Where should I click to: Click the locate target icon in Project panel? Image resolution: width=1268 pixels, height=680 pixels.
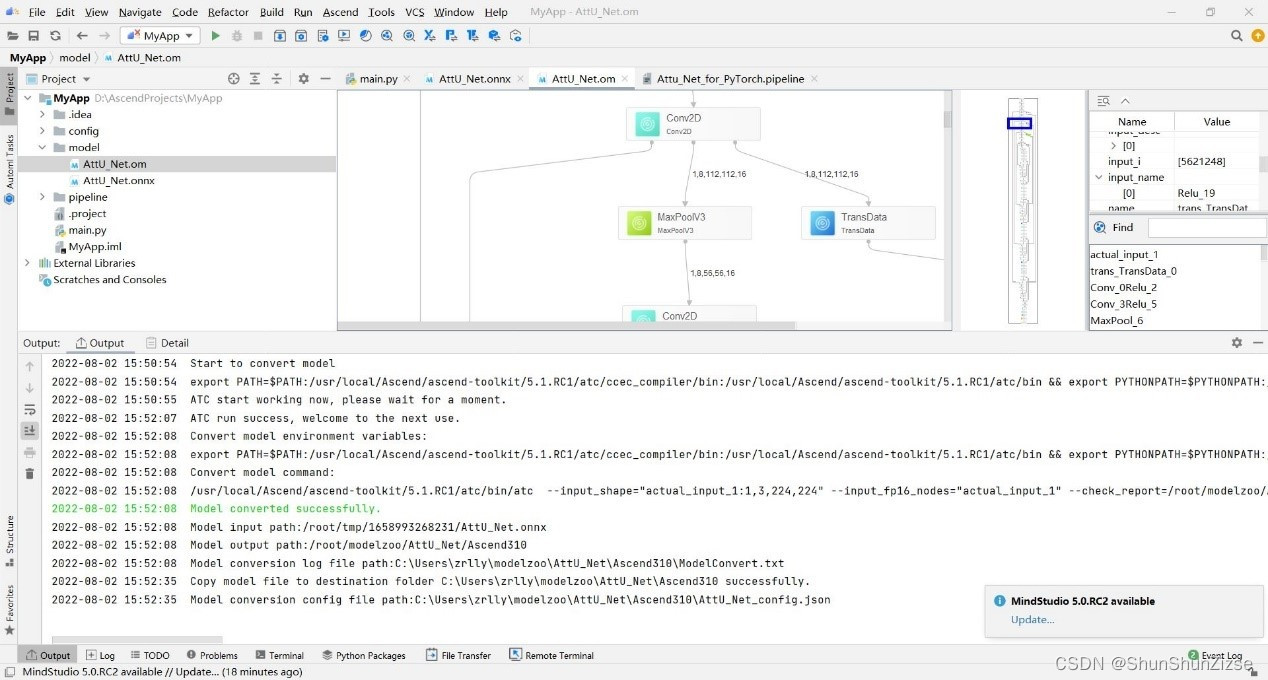234,78
